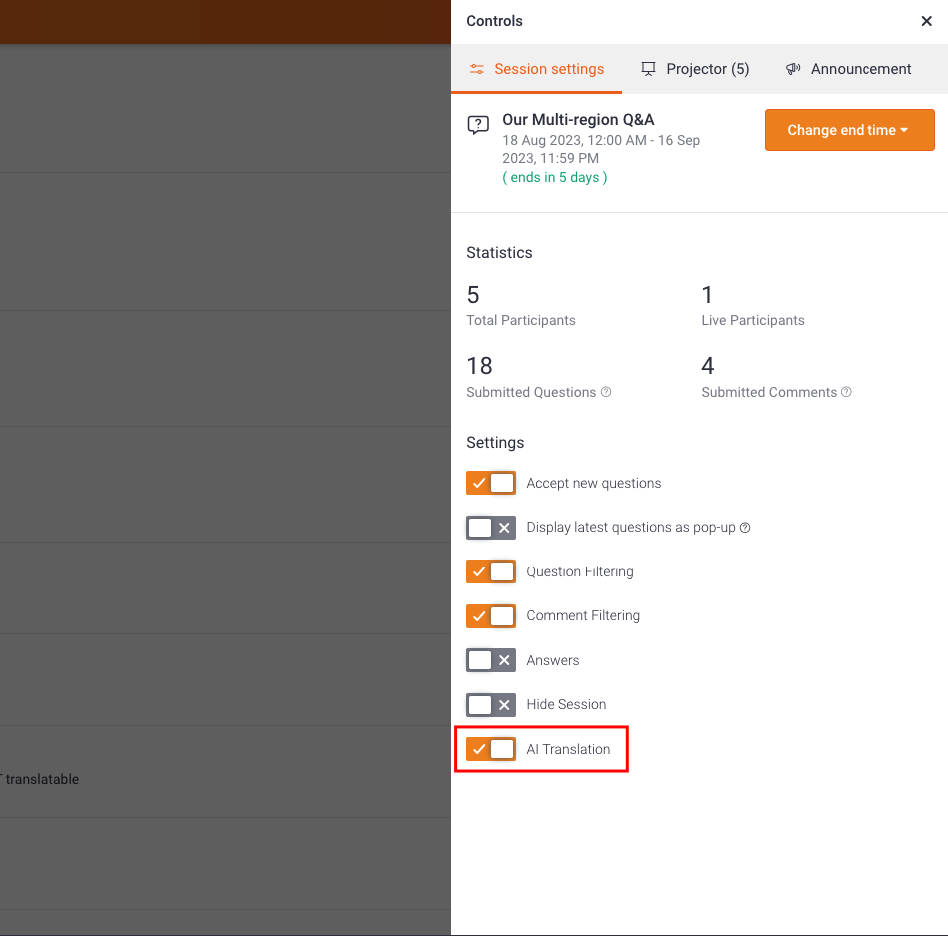The image size is (948, 936).
Task: Disable the AI Translation toggle
Action: 491,749
